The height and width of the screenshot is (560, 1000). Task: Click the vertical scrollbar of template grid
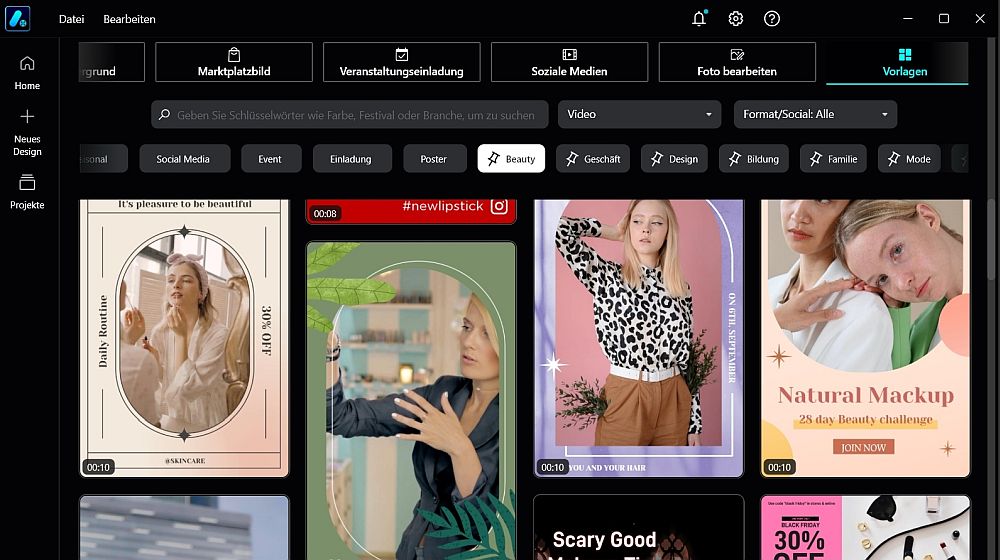[990, 239]
